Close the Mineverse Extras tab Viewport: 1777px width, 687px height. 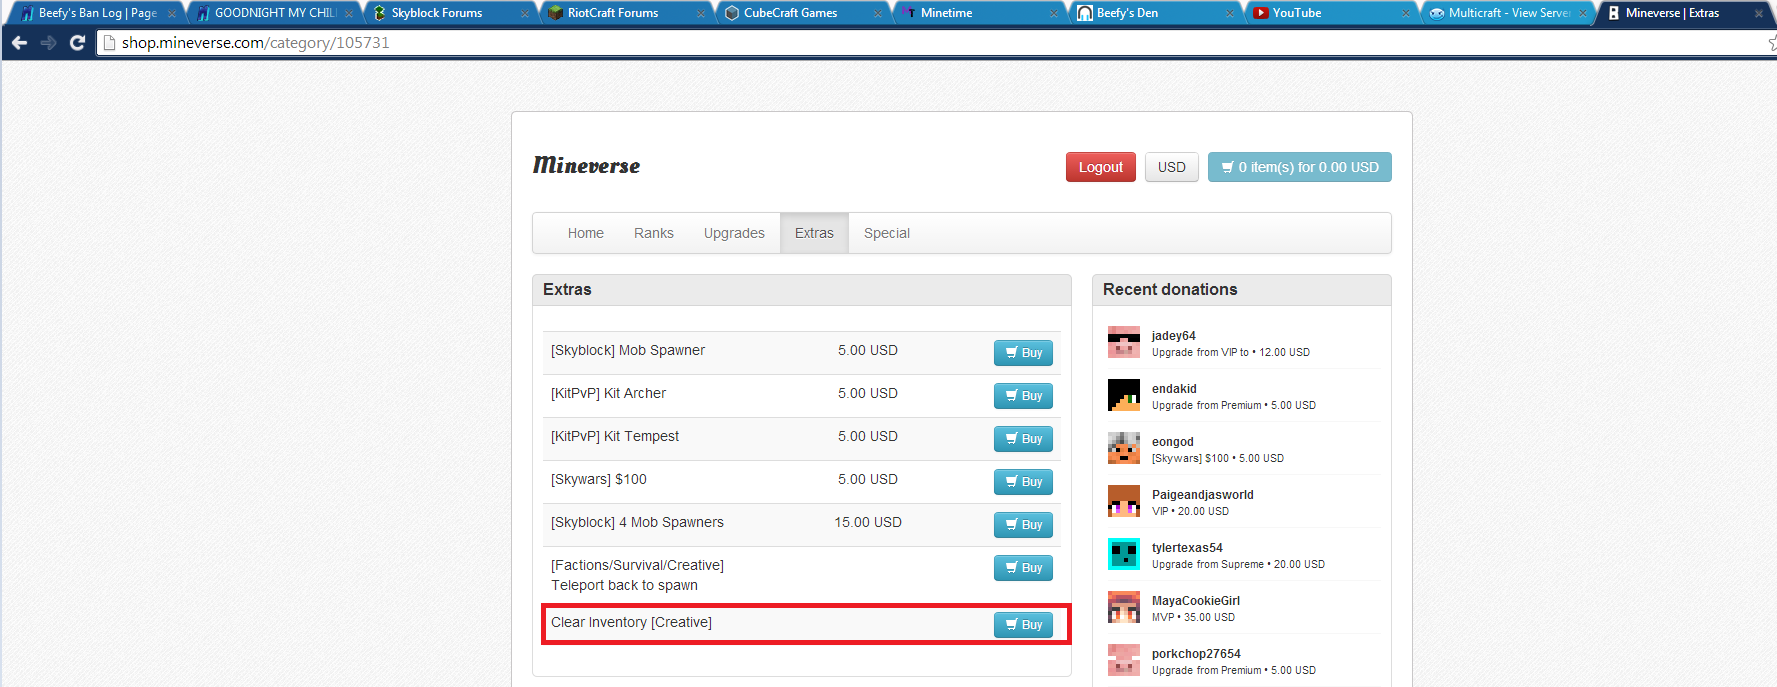tap(1758, 14)
